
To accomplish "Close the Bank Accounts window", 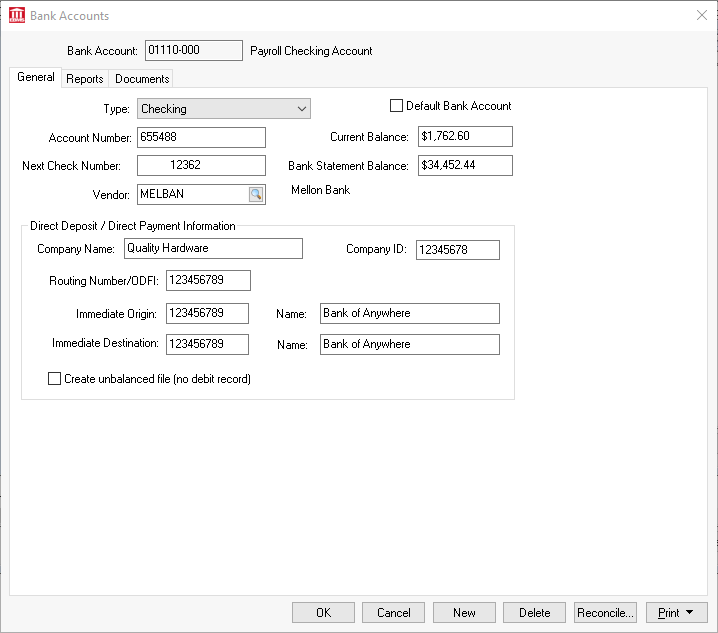I will 702,15.
